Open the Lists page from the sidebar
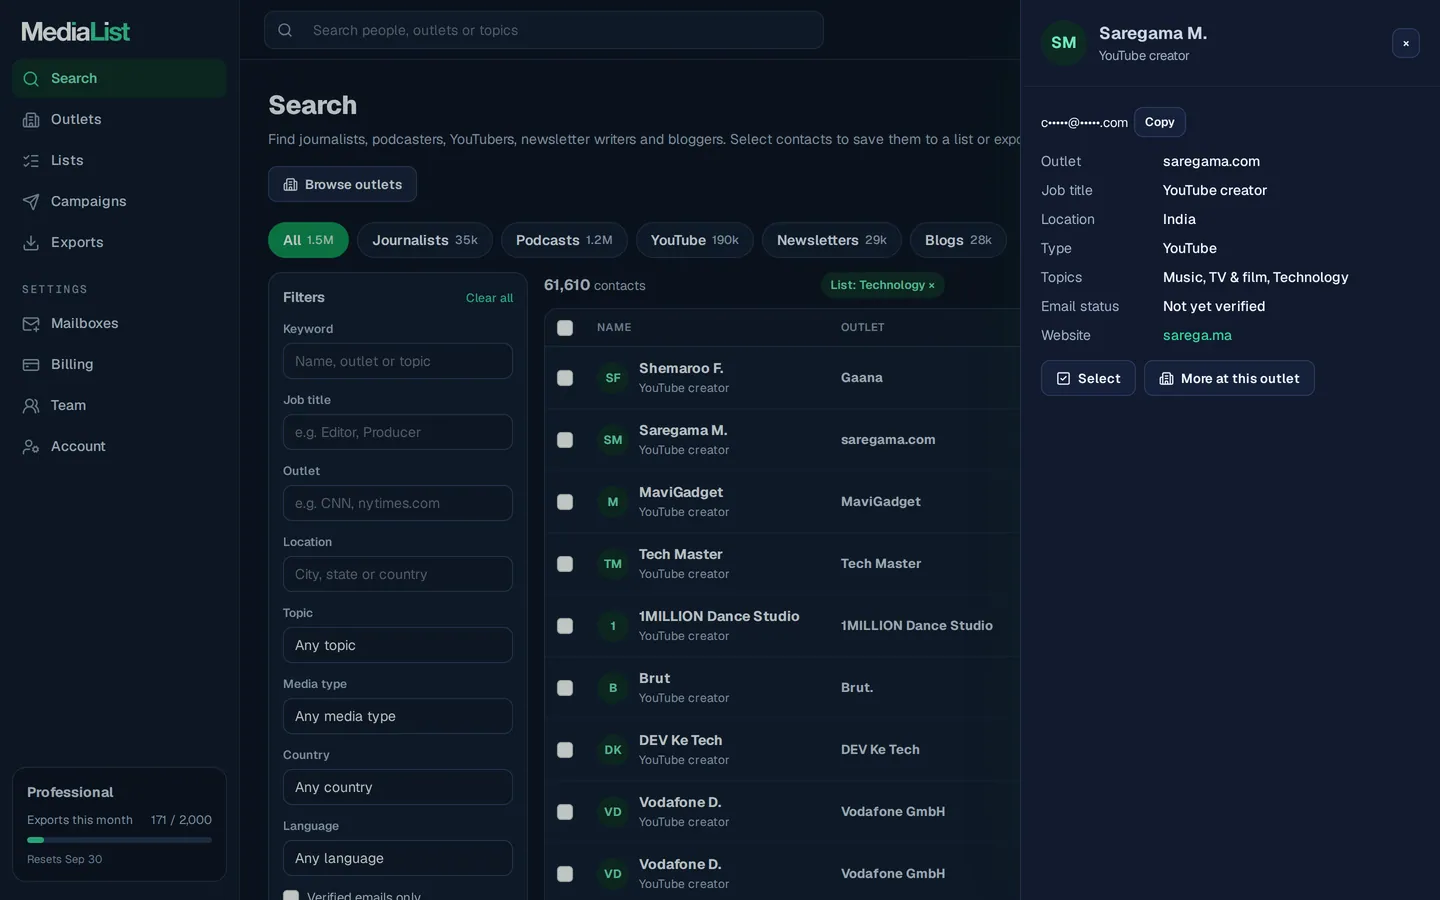The width and height of the screenshot is (1440, 900). [119, 161]
